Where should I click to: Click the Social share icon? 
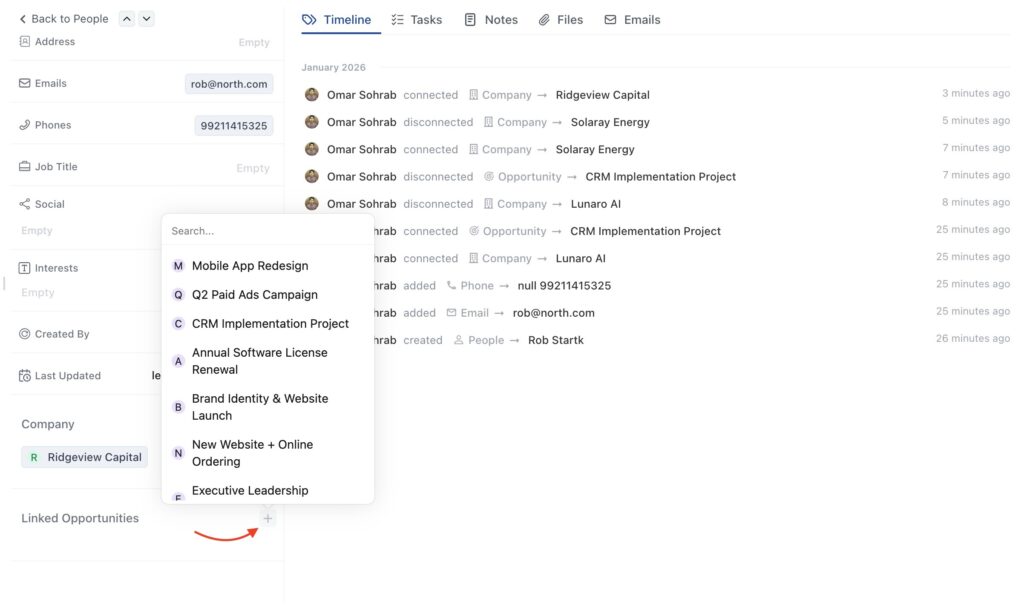25,204
